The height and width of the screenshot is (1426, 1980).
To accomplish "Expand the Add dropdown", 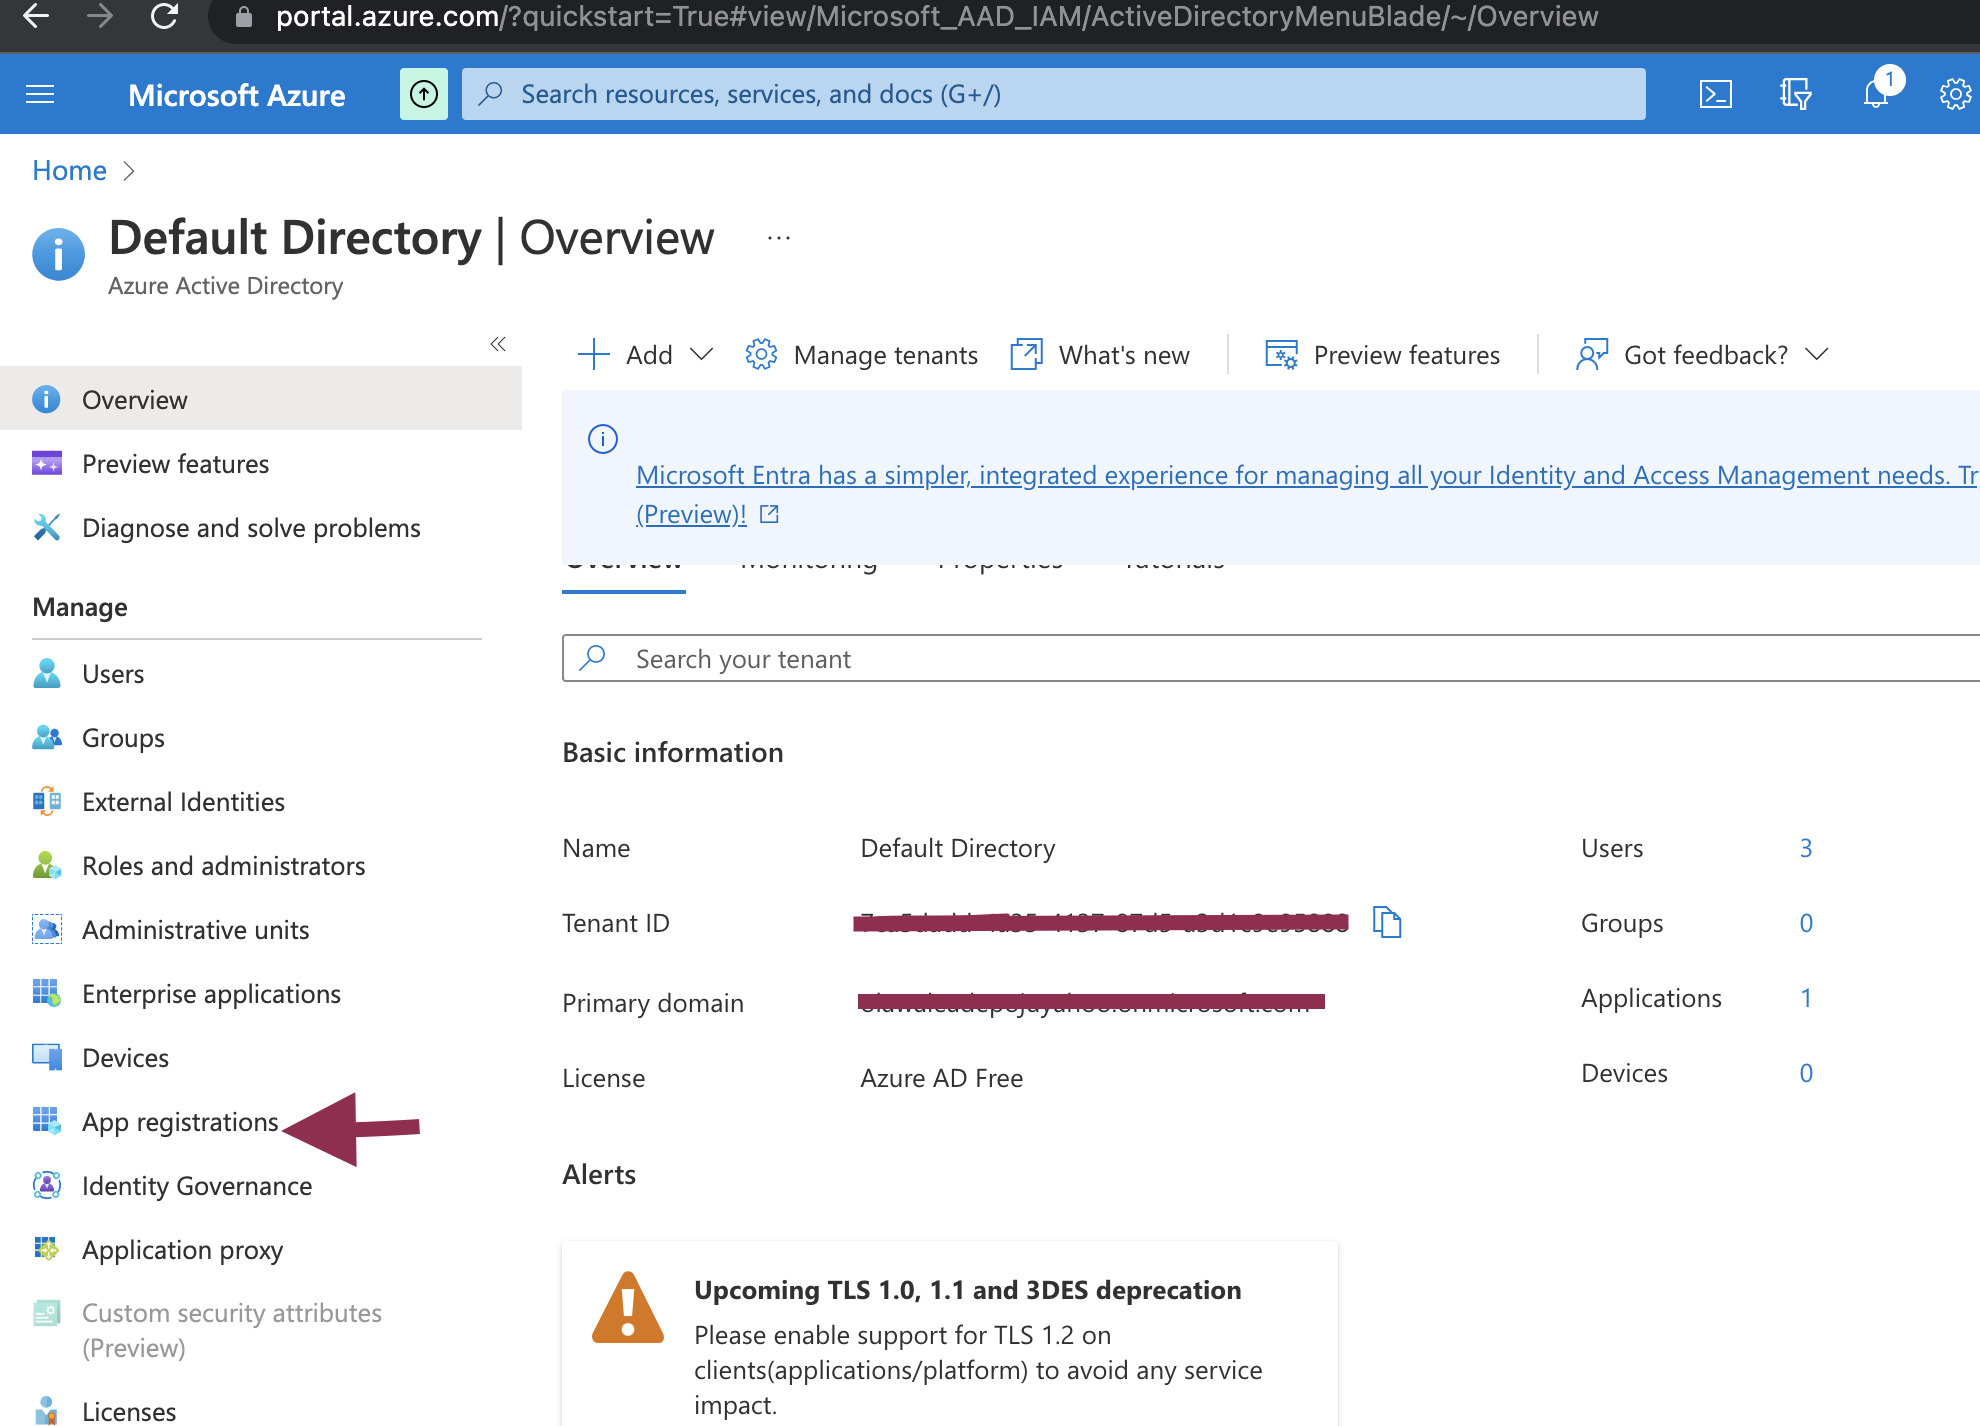I will 646,354.
